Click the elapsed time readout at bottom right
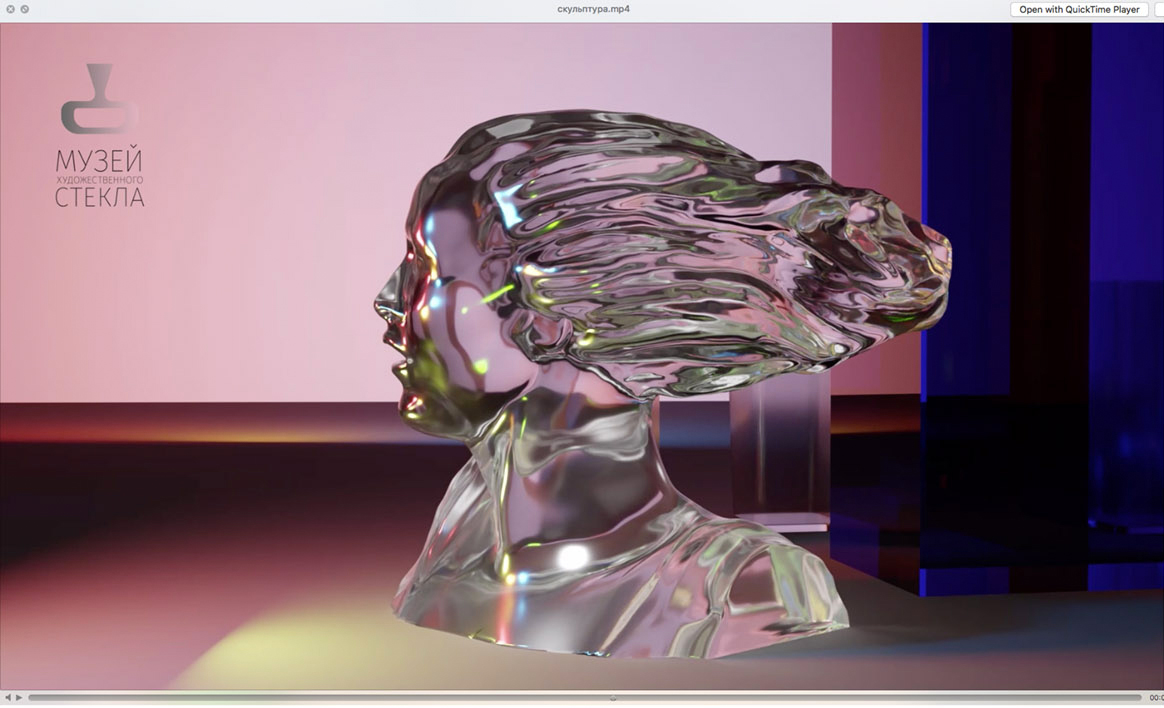The image size is (1164, 708). coord(1156,697)
